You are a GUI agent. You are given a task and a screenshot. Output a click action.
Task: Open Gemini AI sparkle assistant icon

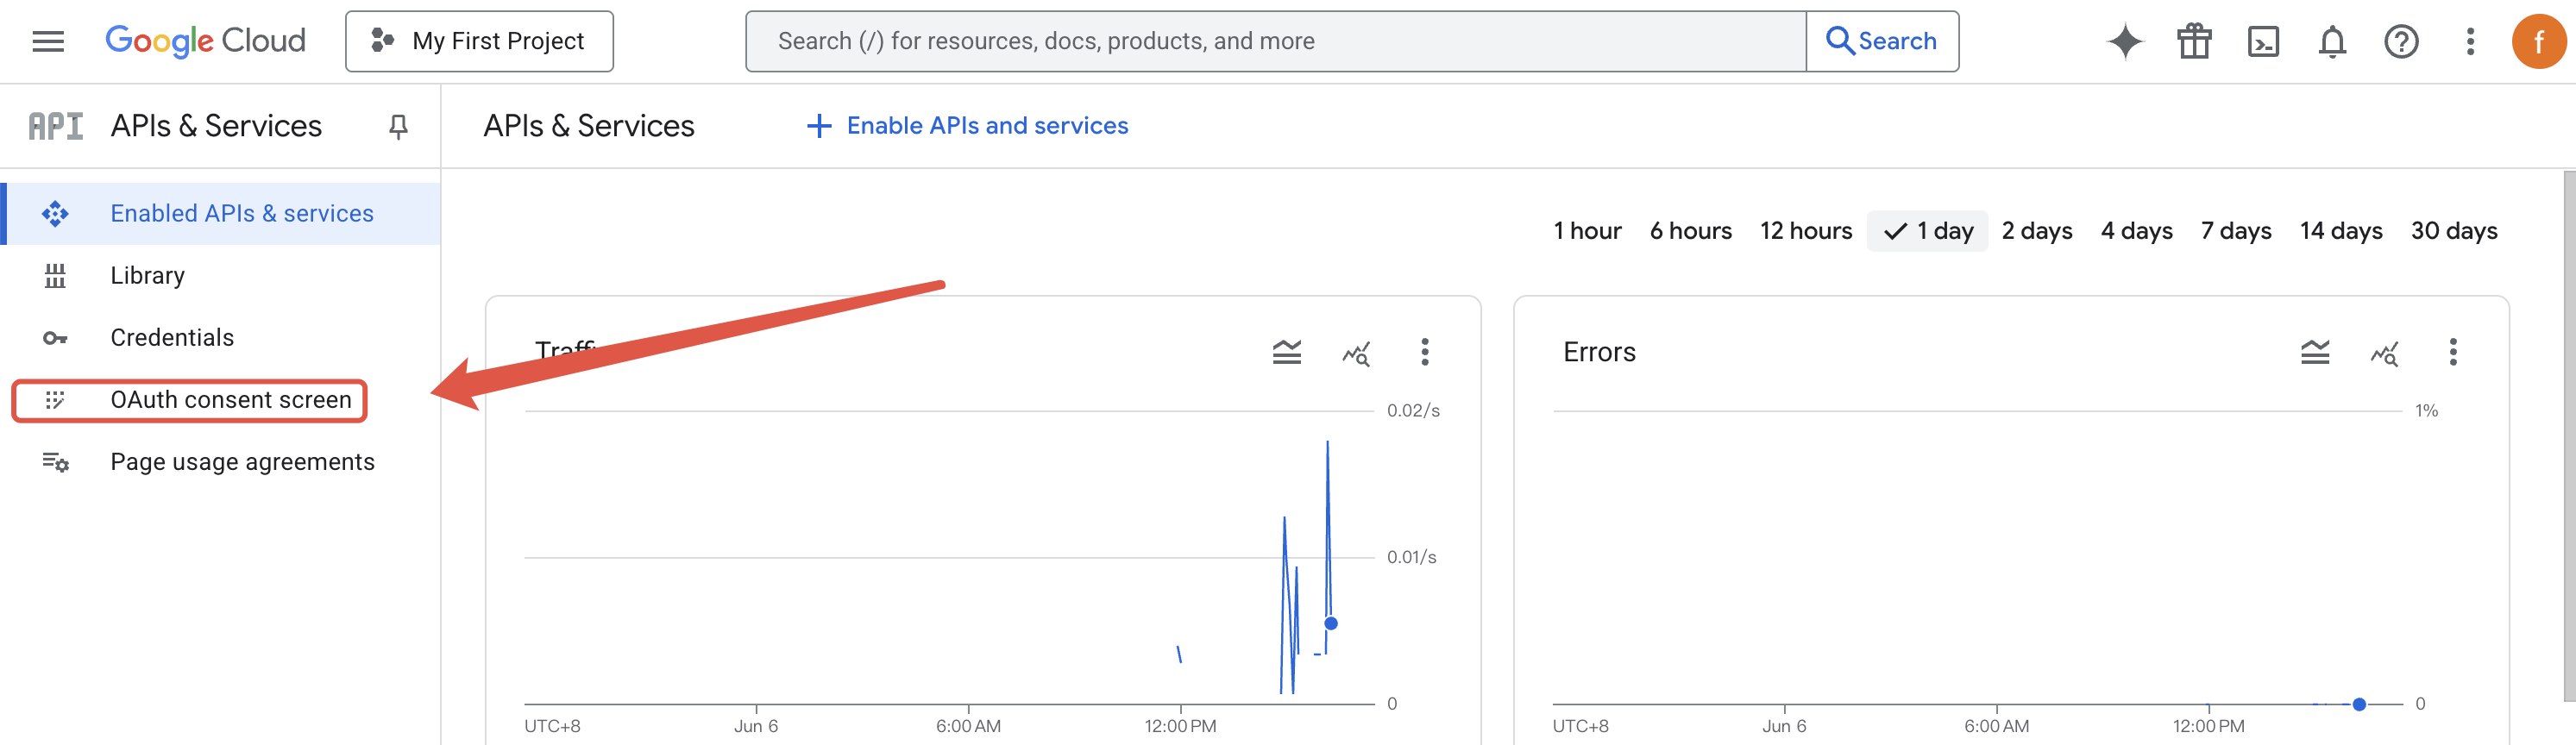click(2125, 41)
